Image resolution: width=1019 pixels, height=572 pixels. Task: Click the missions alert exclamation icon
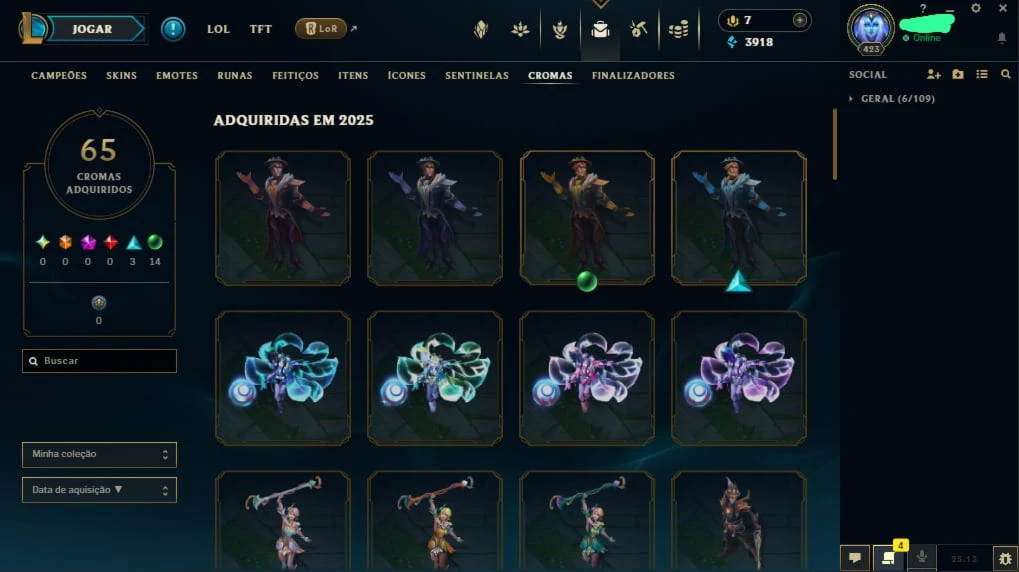click(x=173, y=29)
